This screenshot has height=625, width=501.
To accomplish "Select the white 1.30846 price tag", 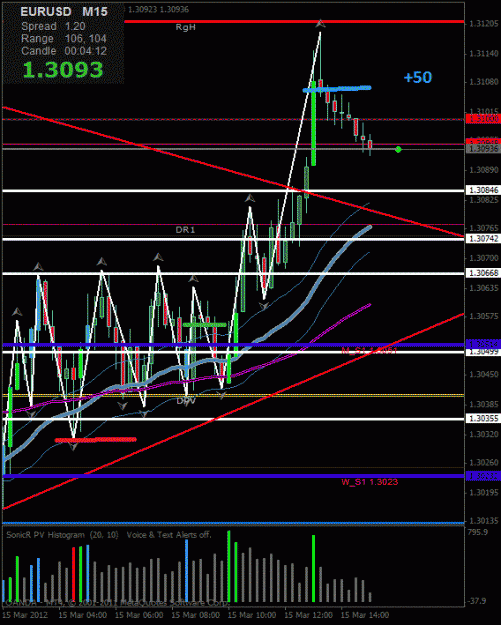I will pyautogui.click(x=483, y=190).
